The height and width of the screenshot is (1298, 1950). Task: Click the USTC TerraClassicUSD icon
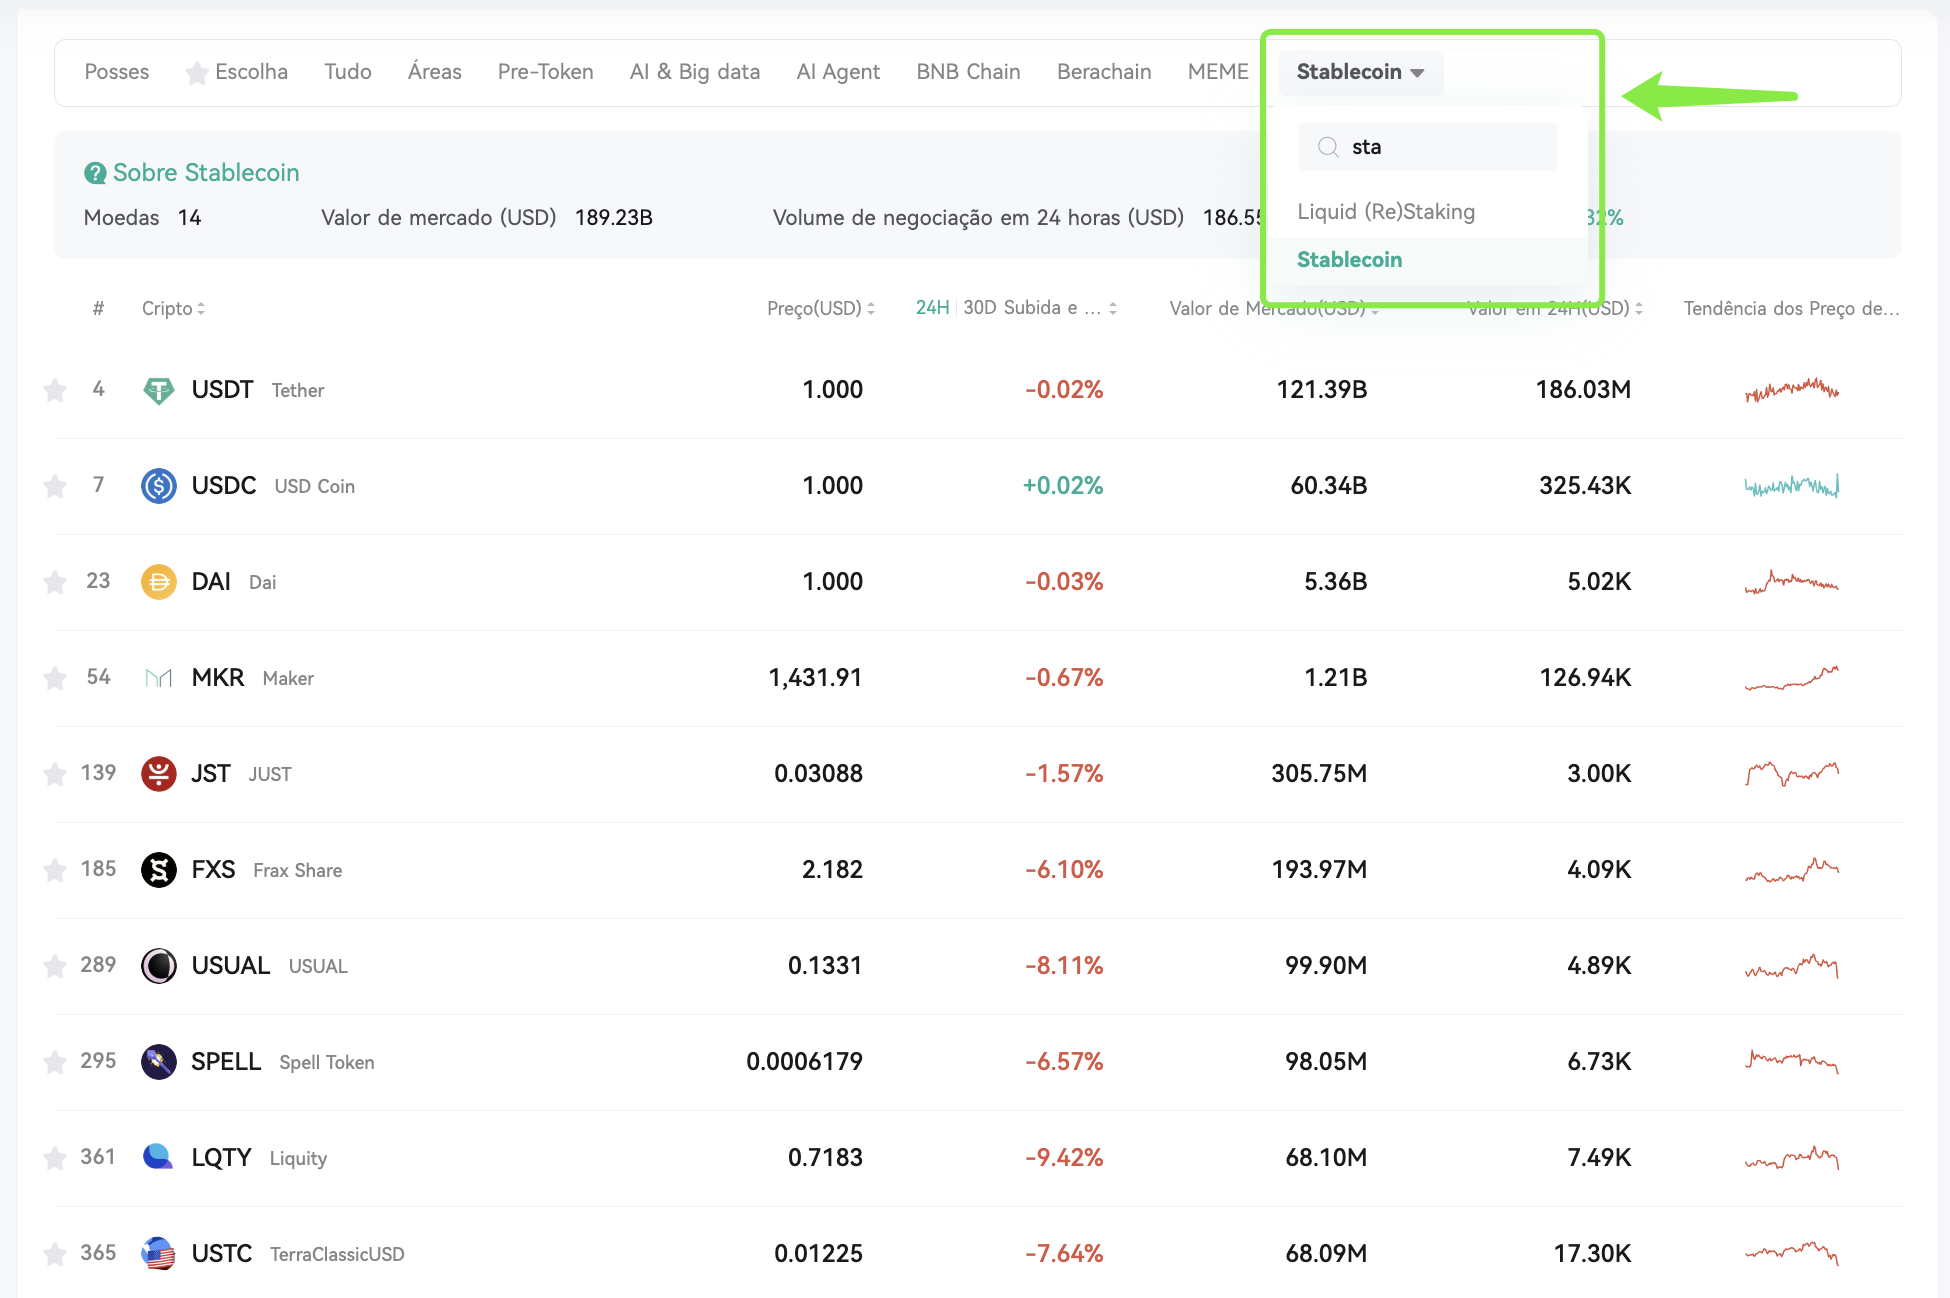[159, 1254]
